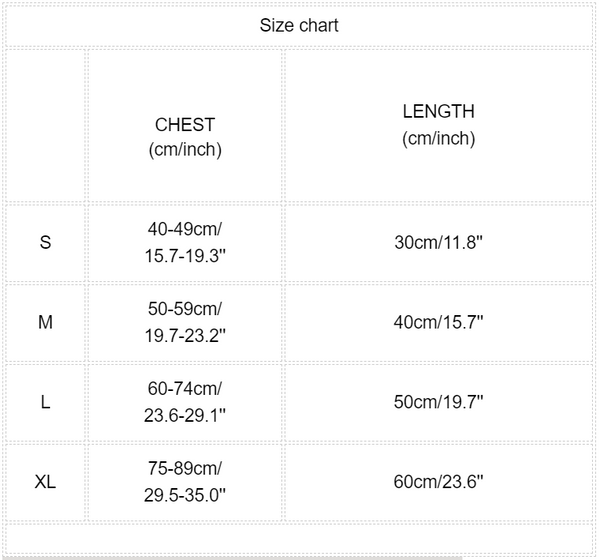Click the 30cm/11.8'' length value
This screenshot has height=560, width=600.
pos(438,242)
